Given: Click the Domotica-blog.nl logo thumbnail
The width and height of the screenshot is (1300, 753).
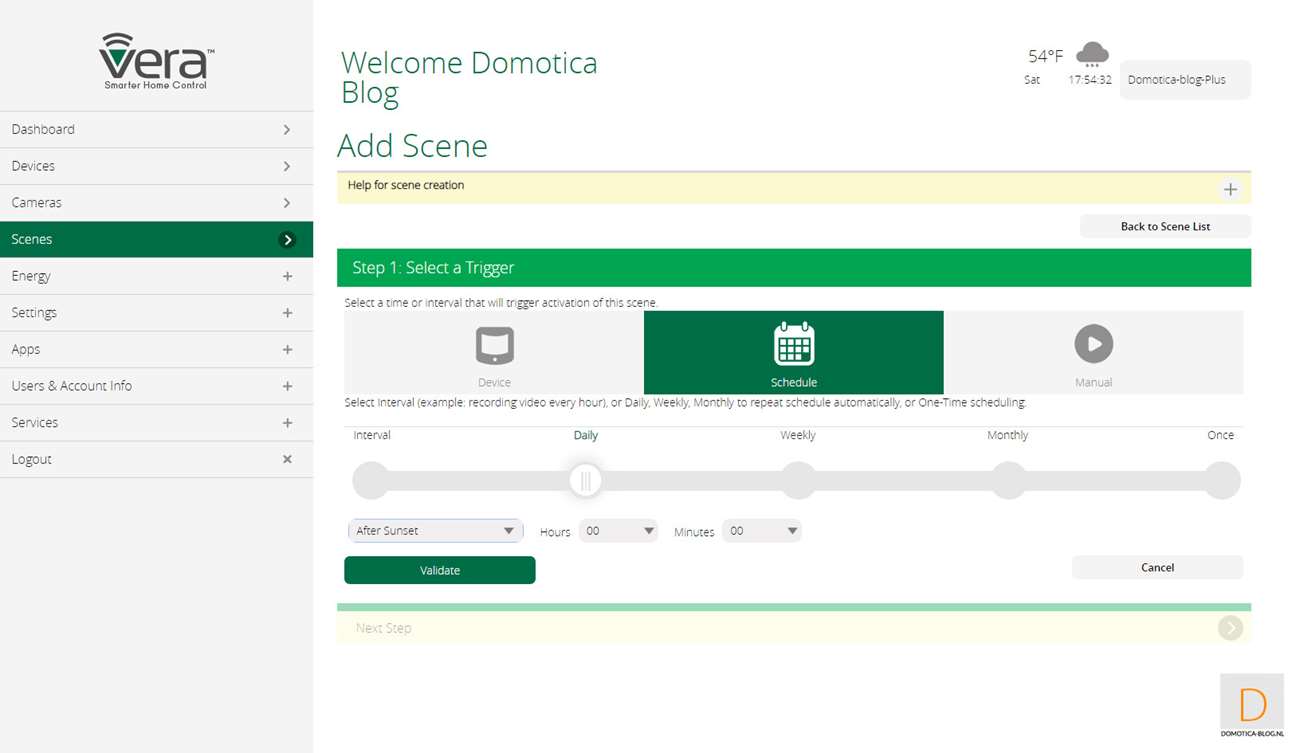Looking at the screenshot, I should (x=1252, y=706).
